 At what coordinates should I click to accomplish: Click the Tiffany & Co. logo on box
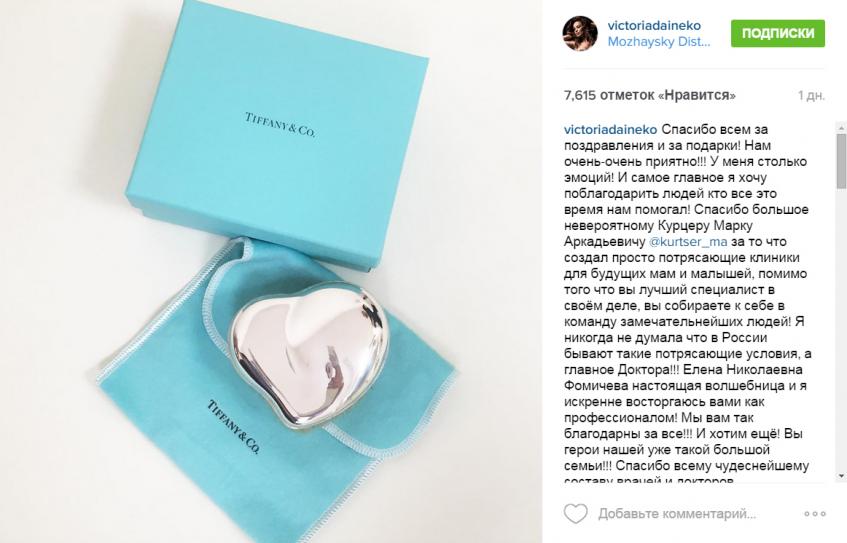280,125
